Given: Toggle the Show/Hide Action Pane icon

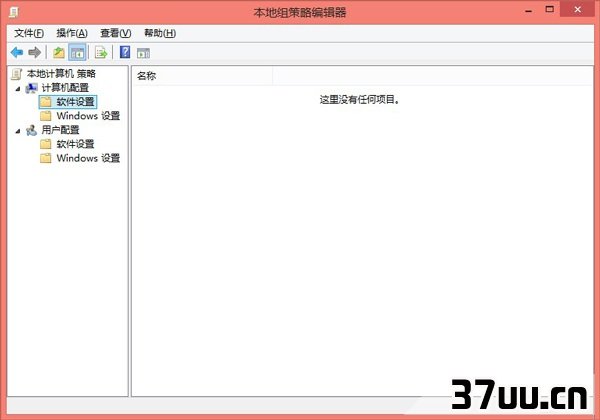Looking at the screenshot, I should point(143,53).
